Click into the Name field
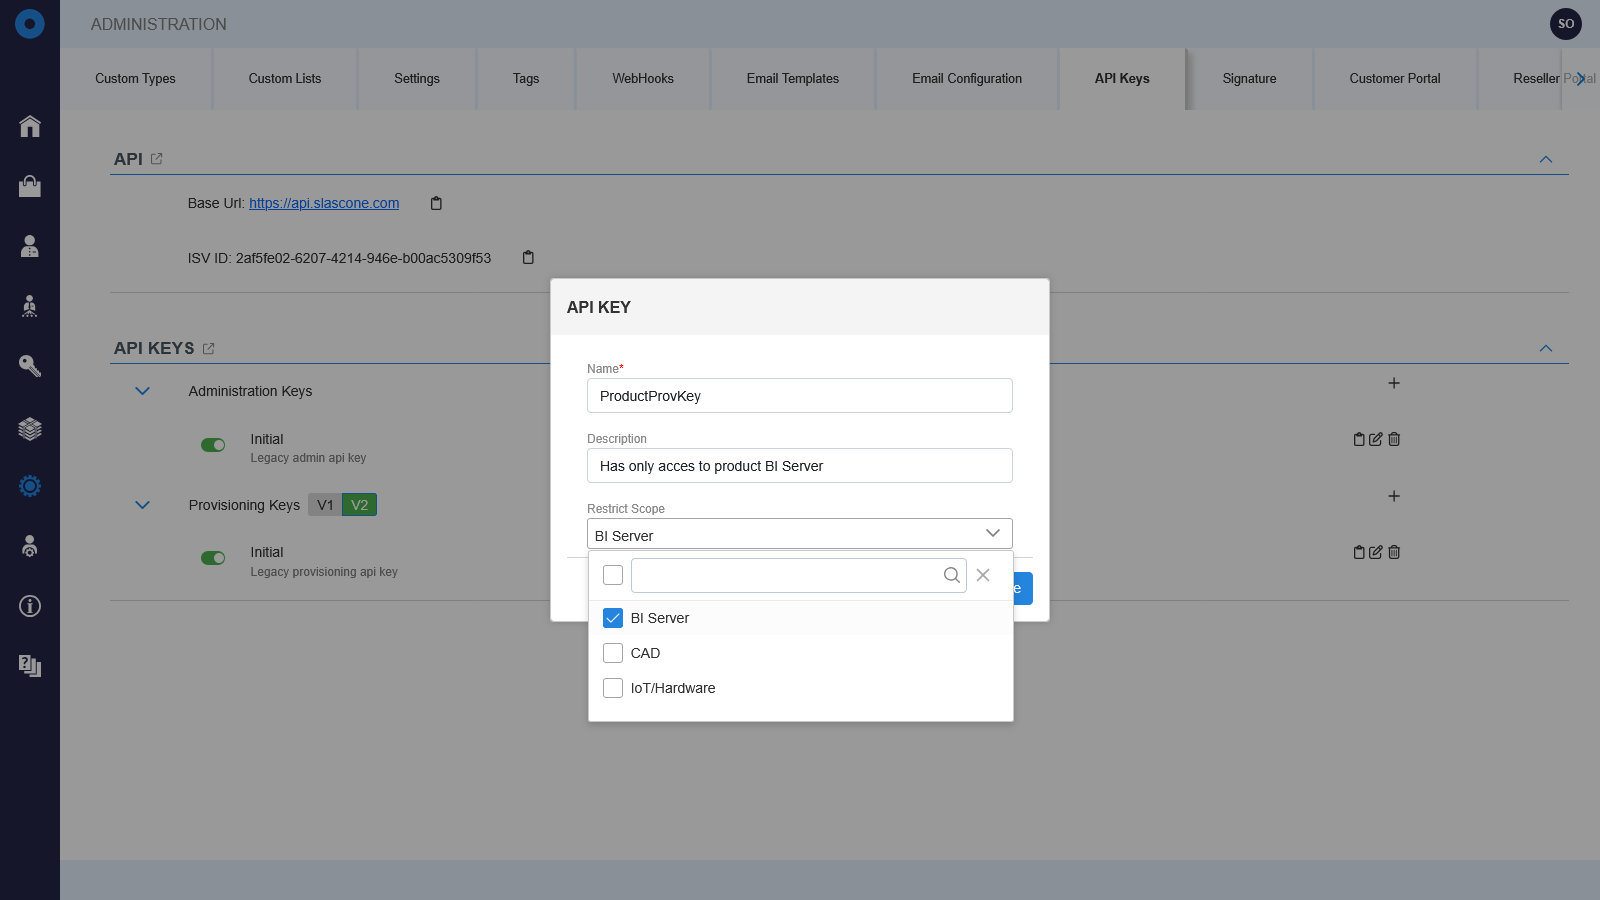The image size is (1600, 900). coord(800,396)
